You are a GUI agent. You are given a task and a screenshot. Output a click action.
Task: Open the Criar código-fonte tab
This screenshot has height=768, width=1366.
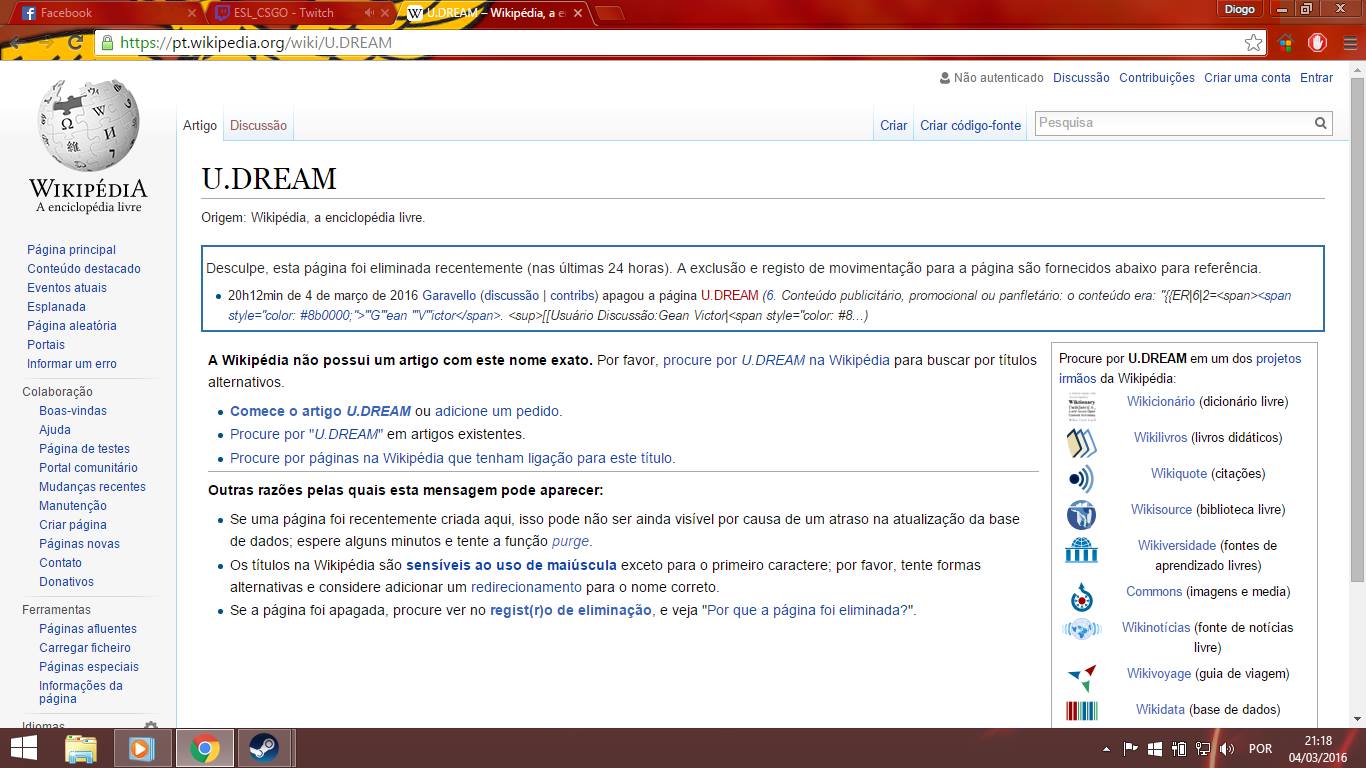point(970,126)
